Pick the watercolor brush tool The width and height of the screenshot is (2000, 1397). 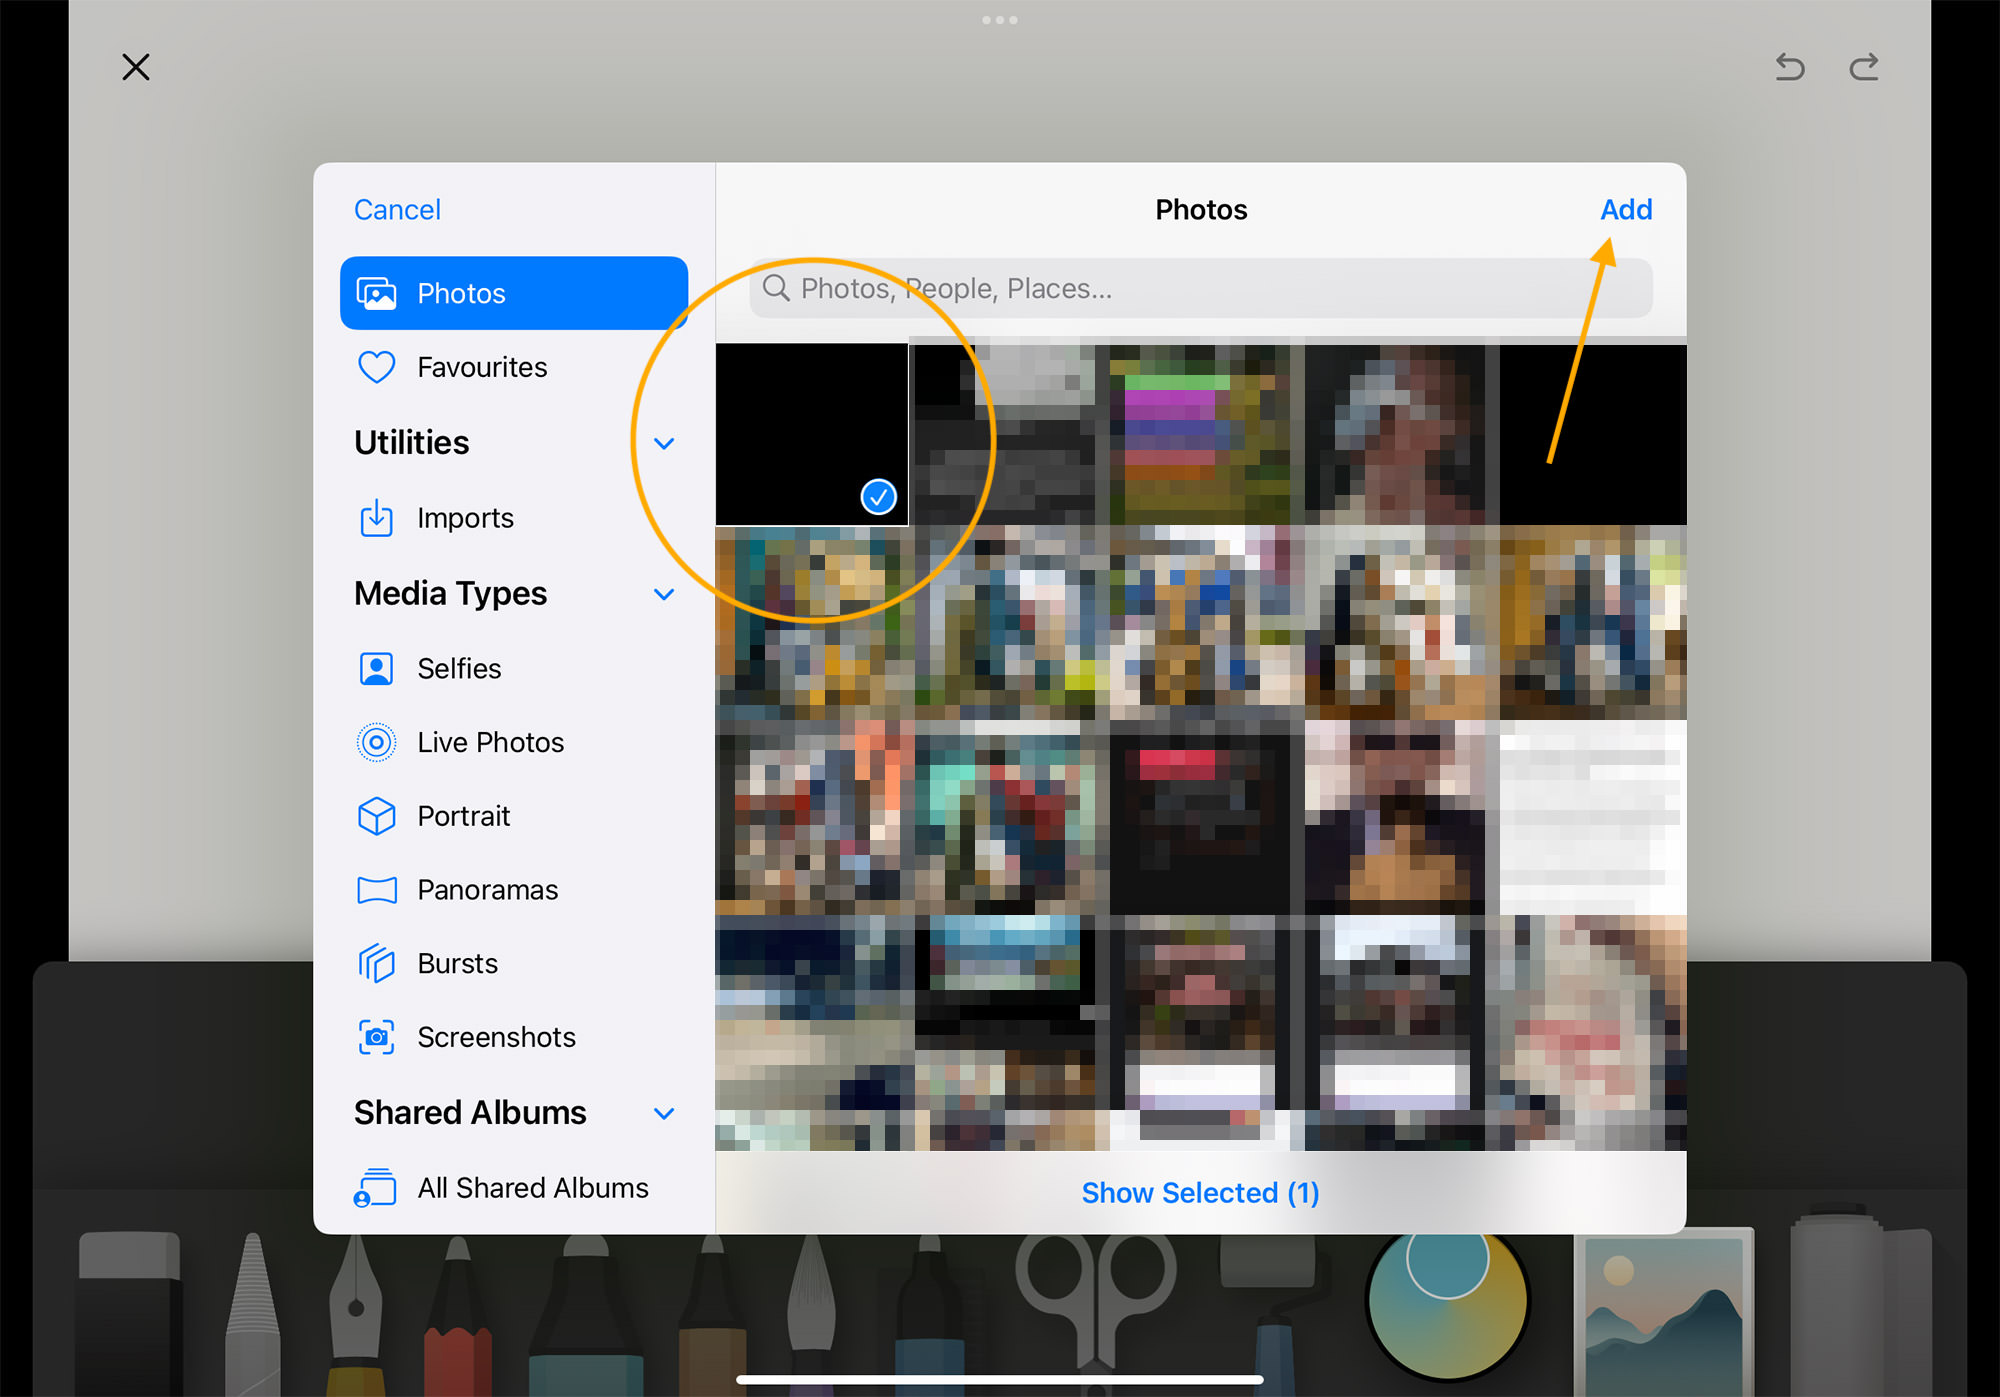pyautogui.click(x=812, y=1314)
